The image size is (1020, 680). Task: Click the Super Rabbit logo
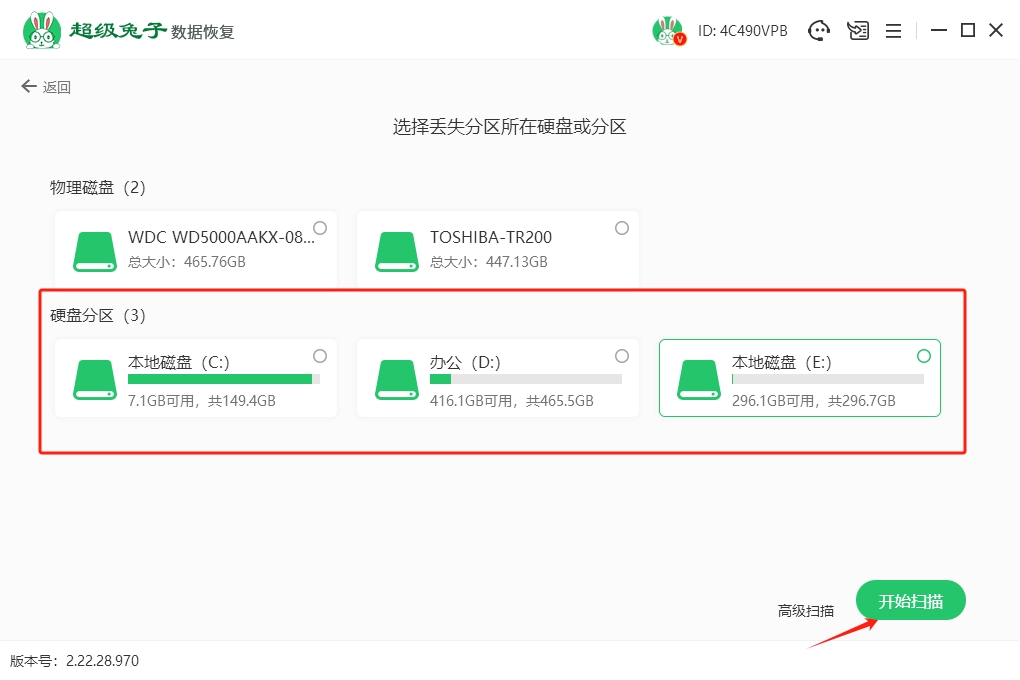(x=40, y=30)
